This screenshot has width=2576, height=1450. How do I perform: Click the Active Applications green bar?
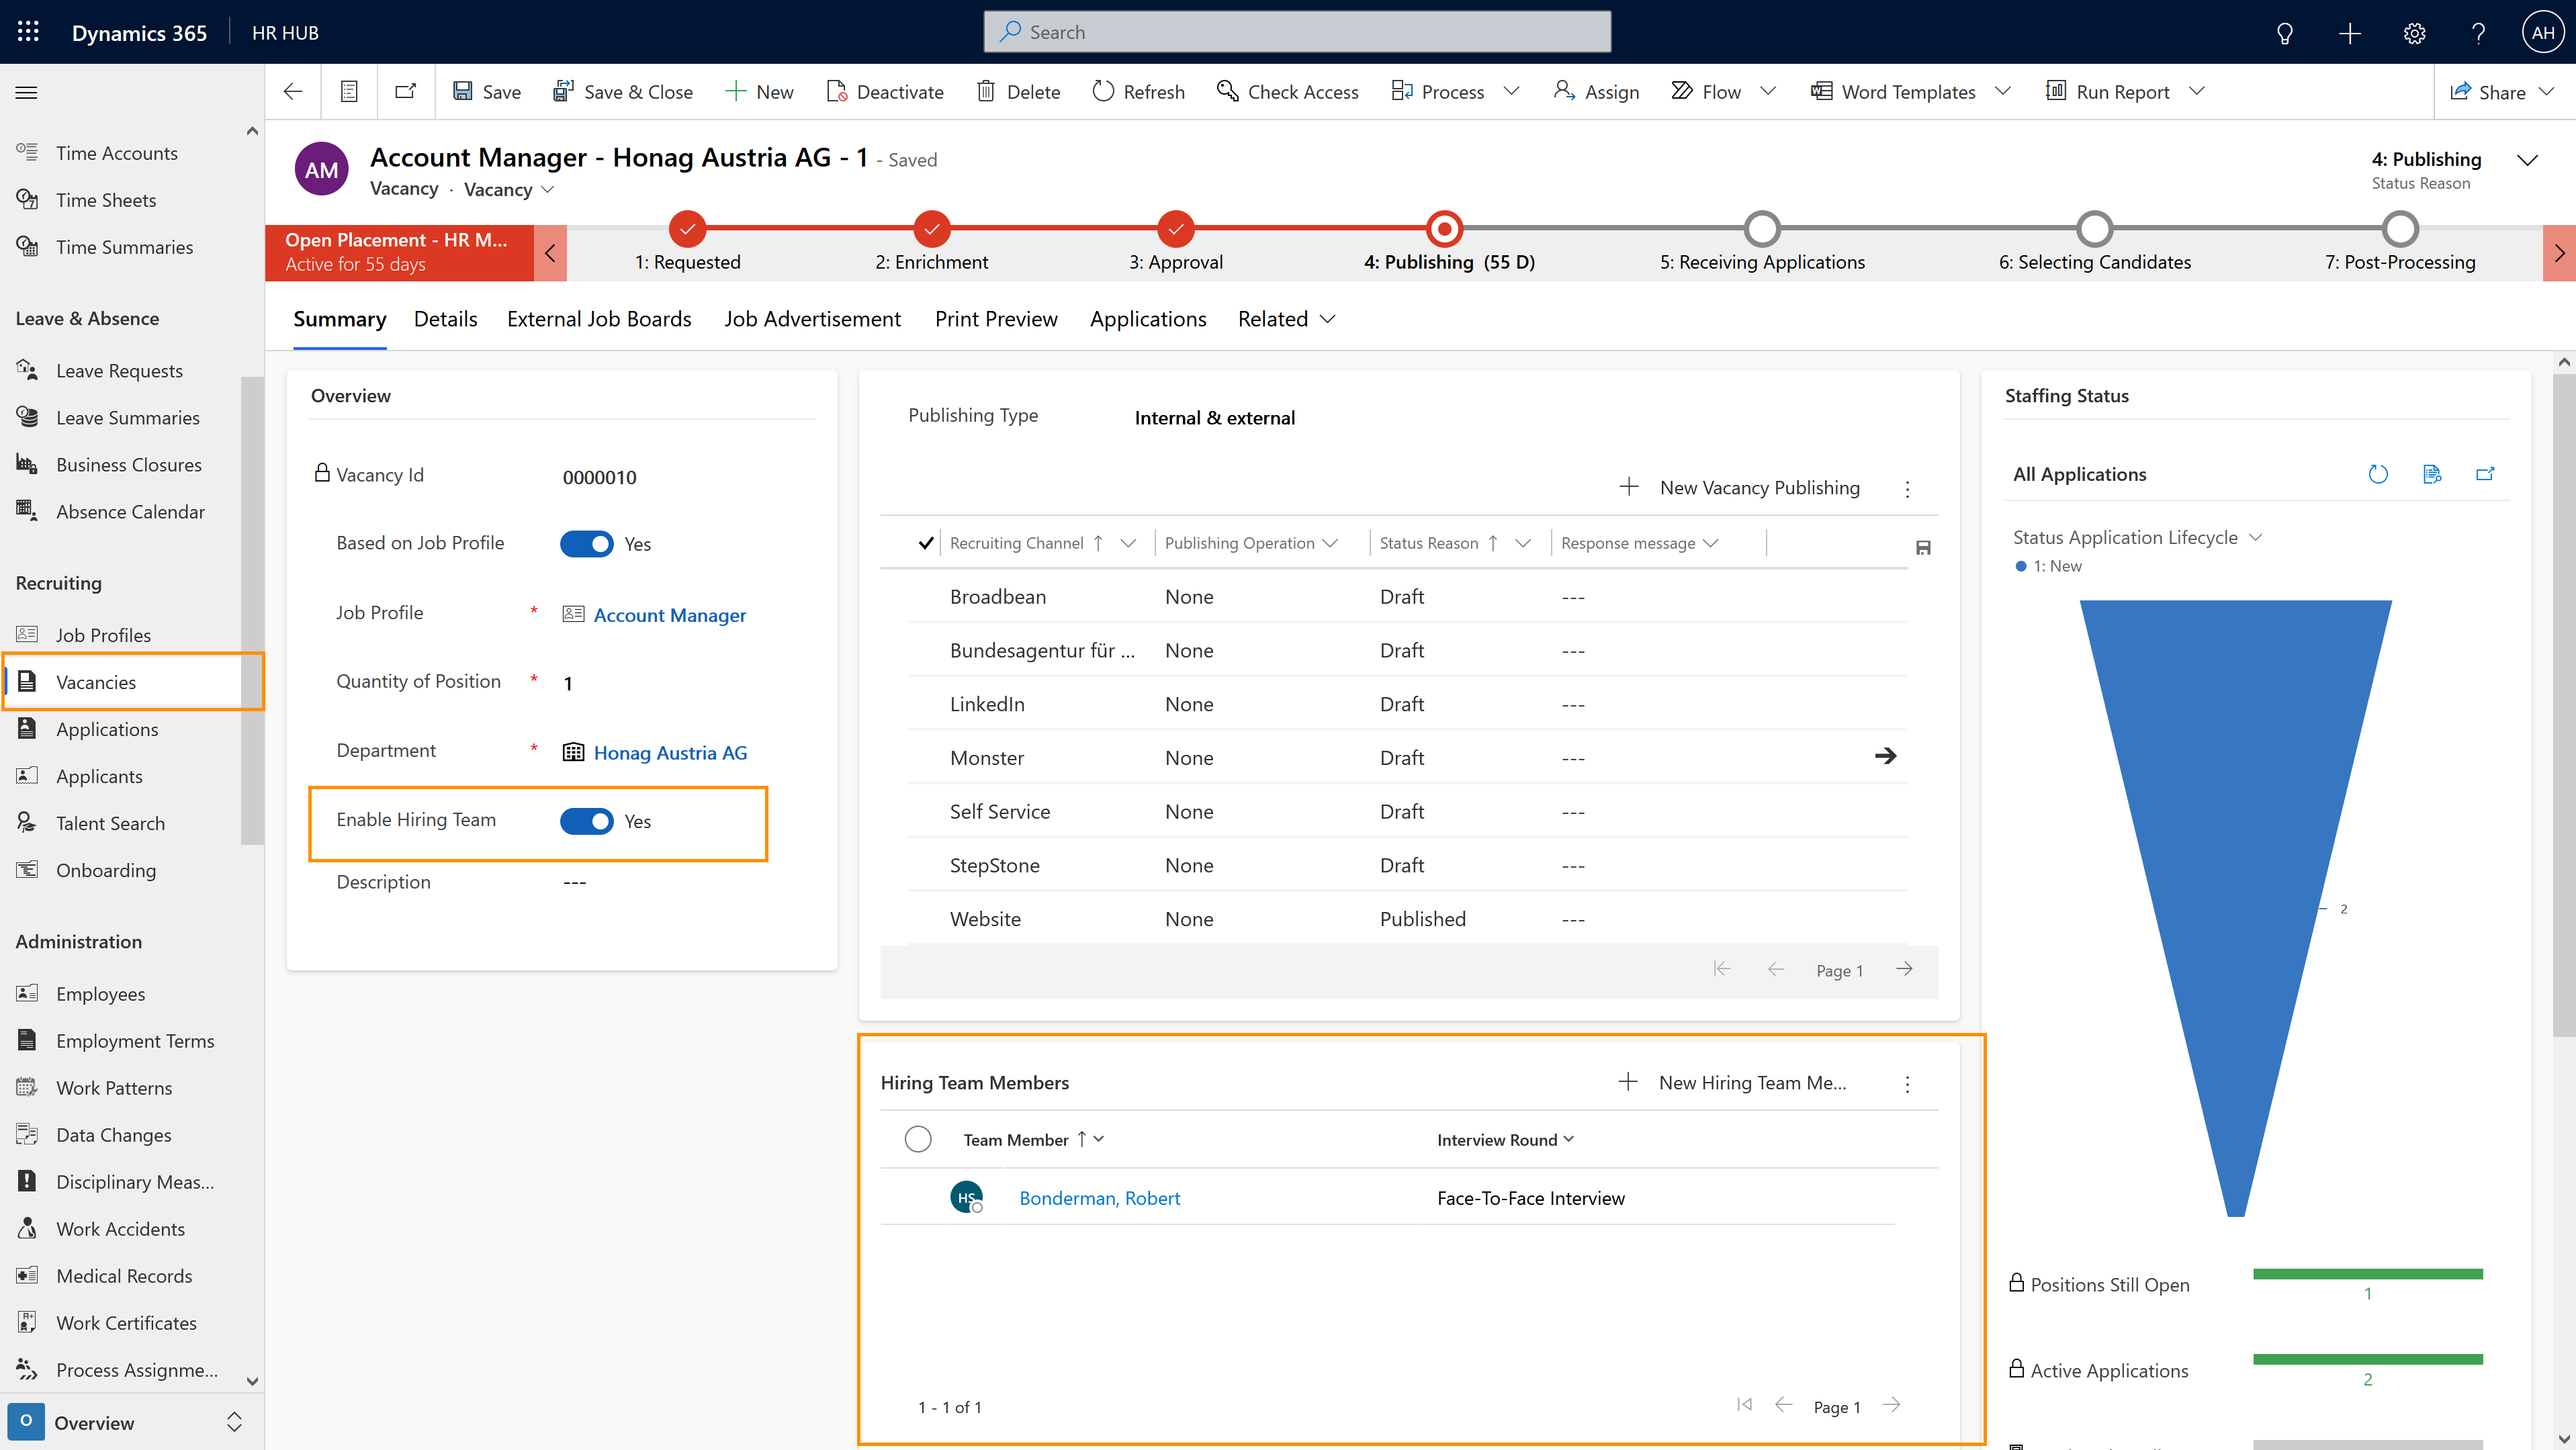(x=2367, y=1360)
